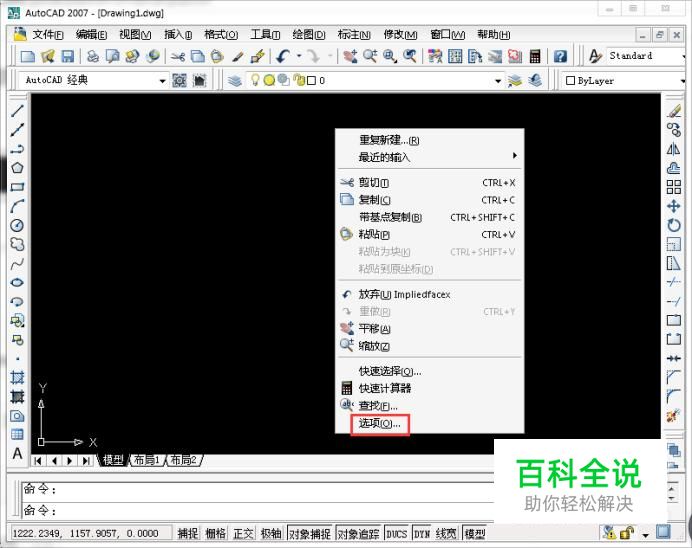Open the QuickCalc calculator toolbar icon

tap(535, 56)
